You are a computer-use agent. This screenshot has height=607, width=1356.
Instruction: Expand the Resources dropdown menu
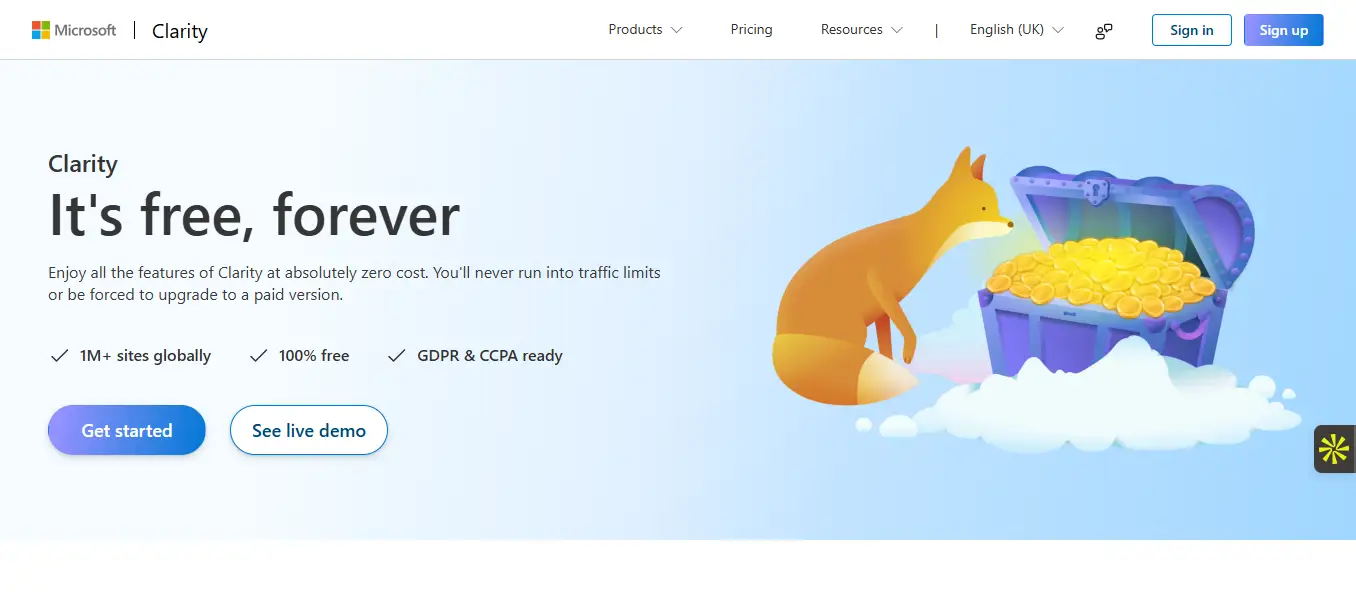pyautogui.click(x=861, y=30)
